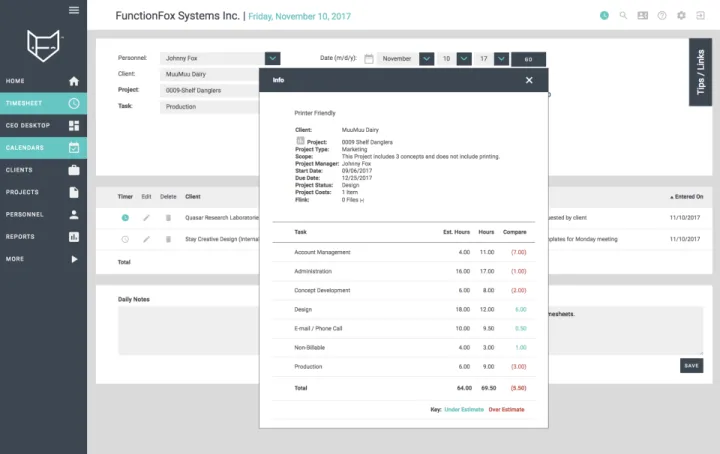
Task: Expand the Personnel dropdown for Johnny Fox
Action: (x=273, y=59)
